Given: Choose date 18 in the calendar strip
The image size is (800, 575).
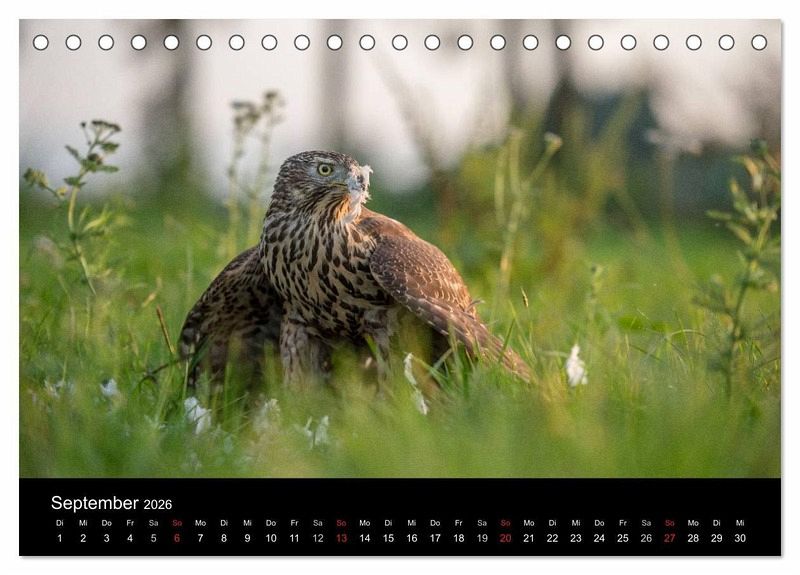Looking at the screenshot, I should coord(458,538).
